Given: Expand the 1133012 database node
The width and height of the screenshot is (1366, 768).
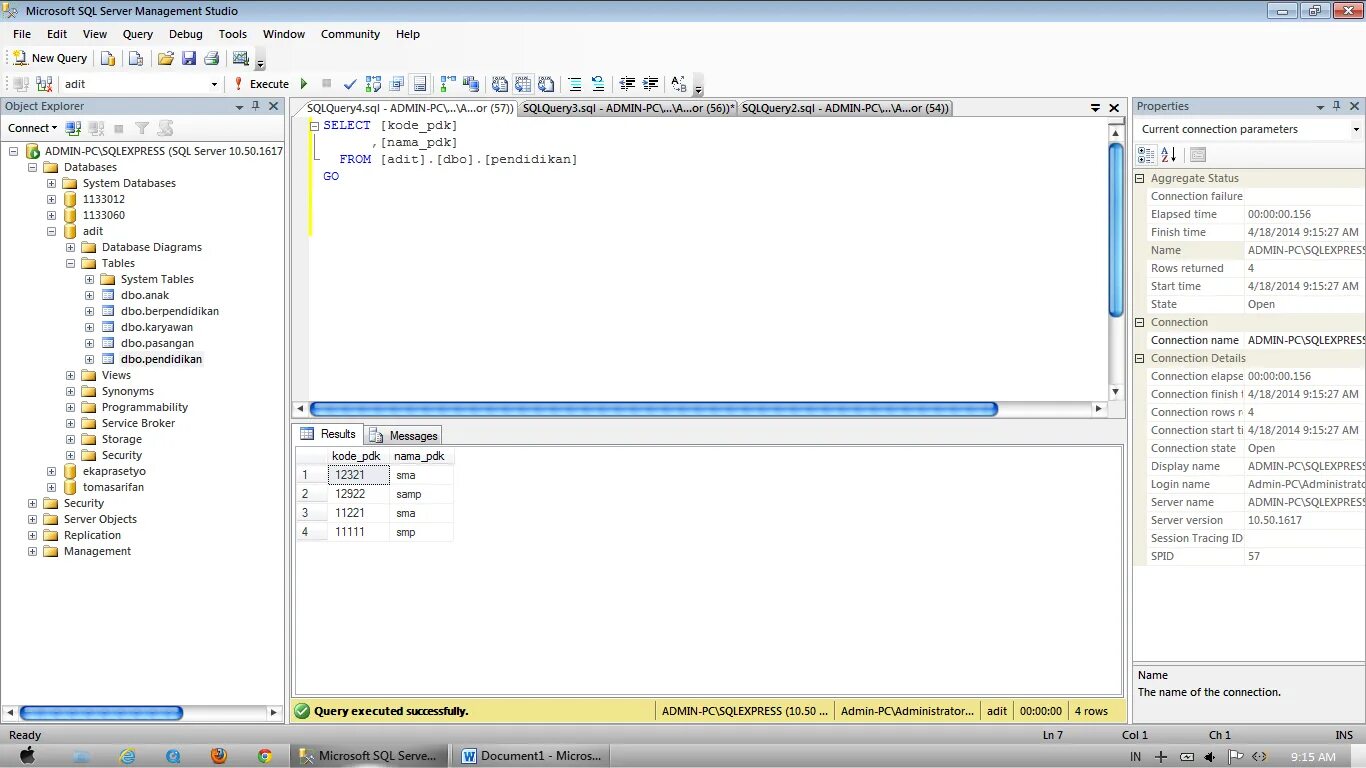Looking at the screenshot, I should pos(51,199).
